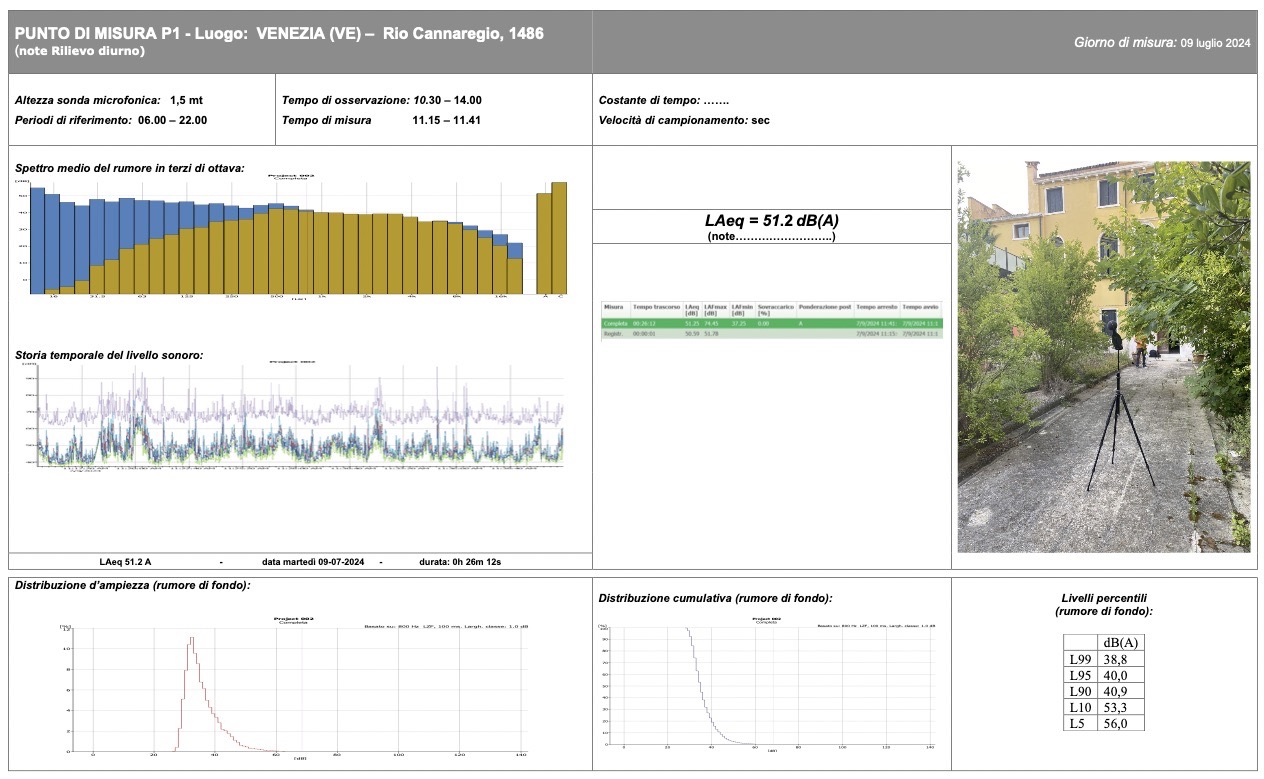This screenshot has width=1264, height=779.
Task: Select the L5 value 56,0 cell
Action: point(1119,723)
